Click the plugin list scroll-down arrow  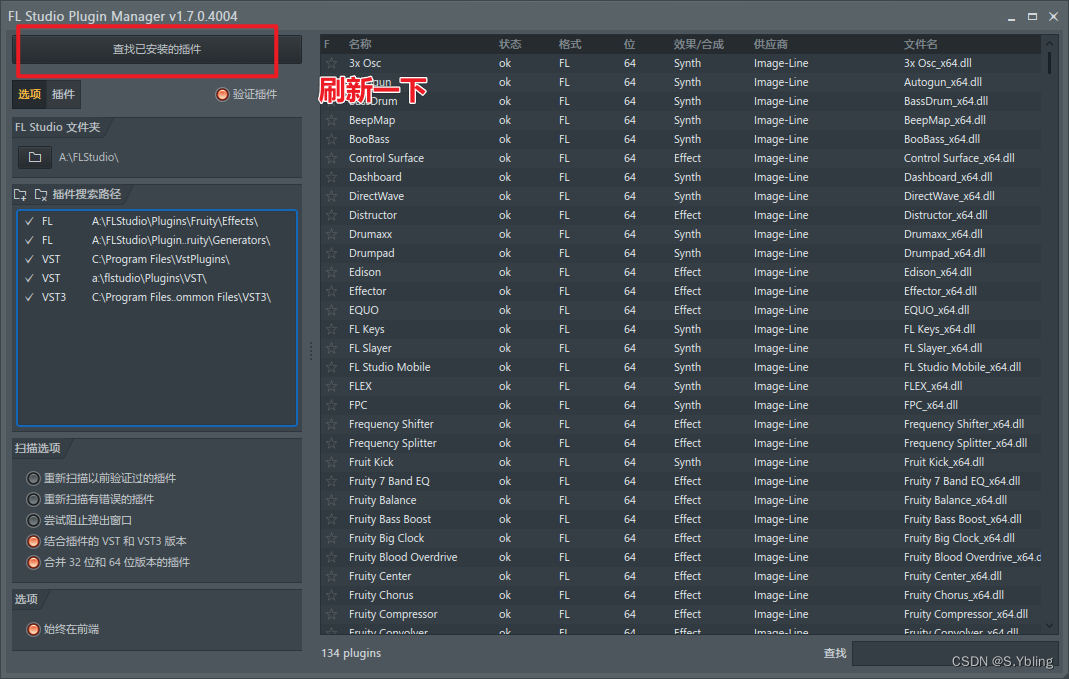[x=1049, y=625]
